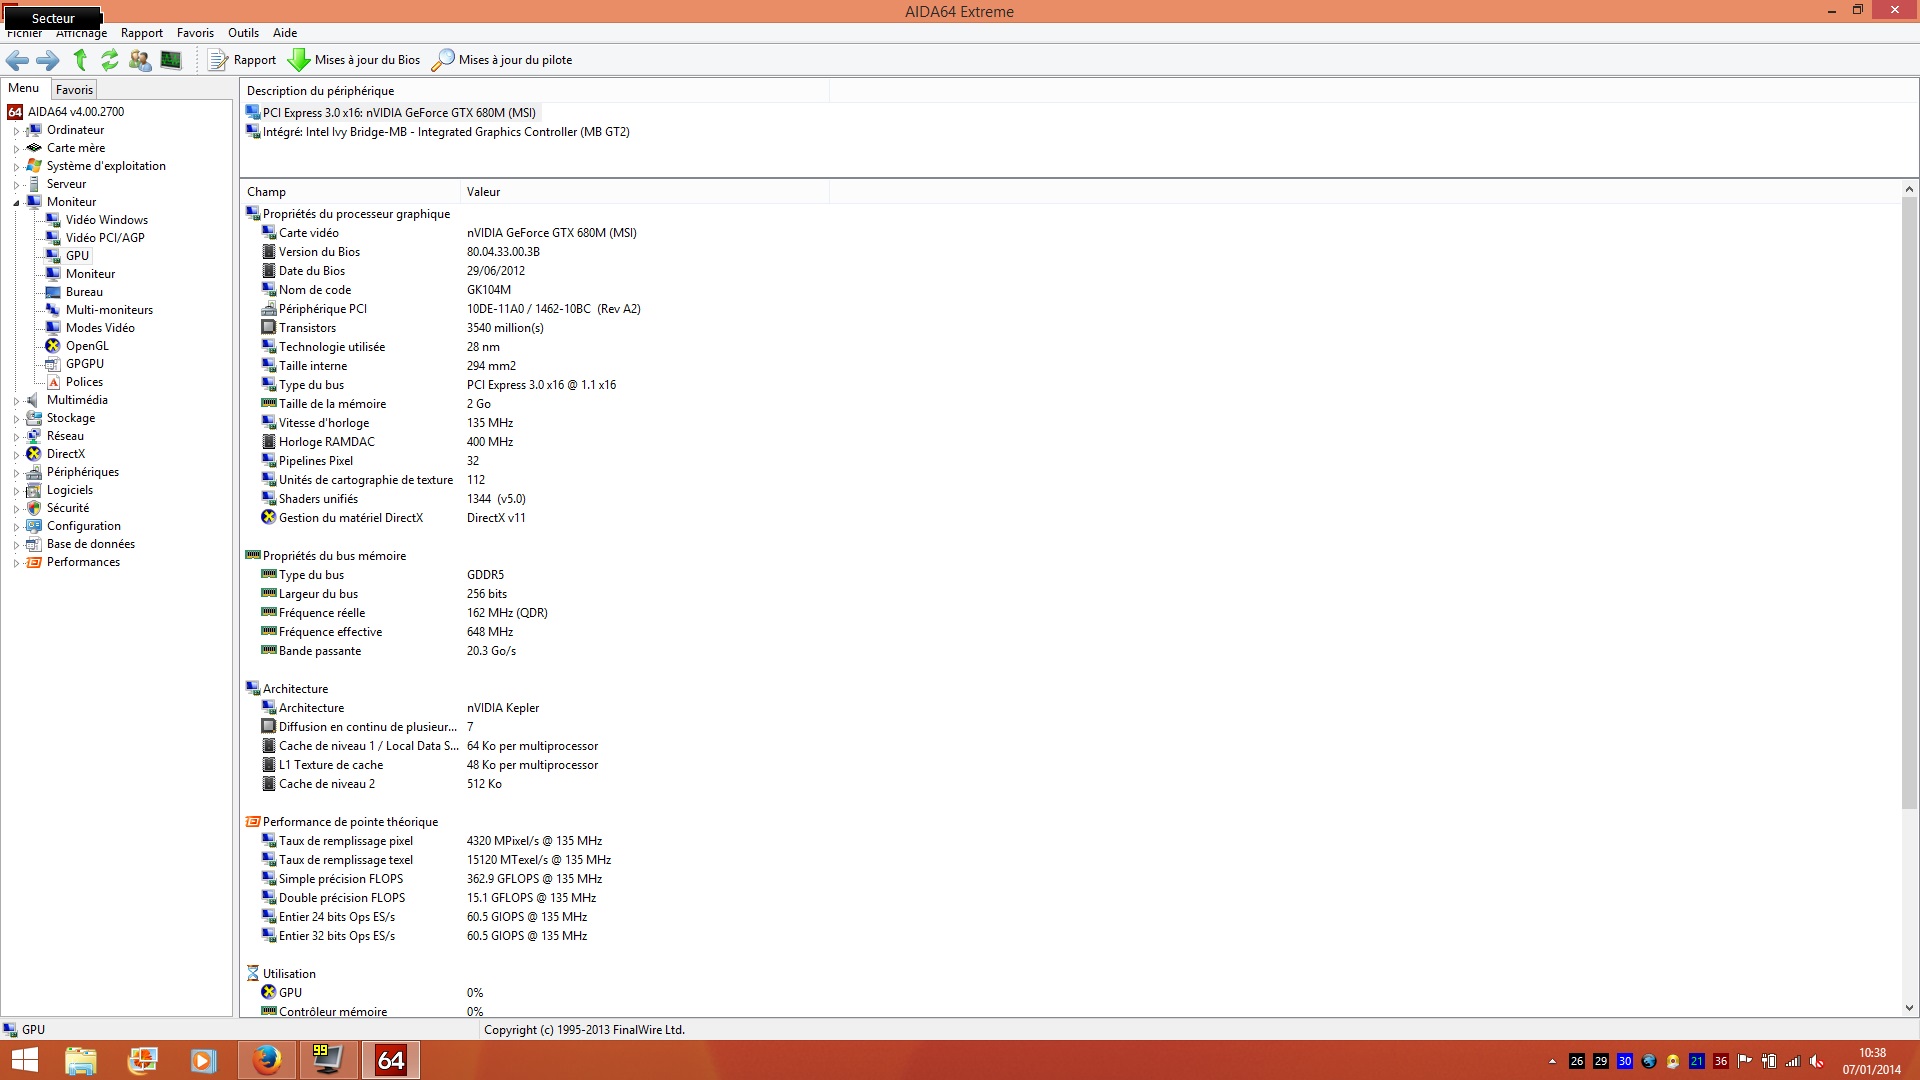Click the Windows Start button
Image resolution: width=1920 pixels, height=1080 pixels.
pos(24,1060)
